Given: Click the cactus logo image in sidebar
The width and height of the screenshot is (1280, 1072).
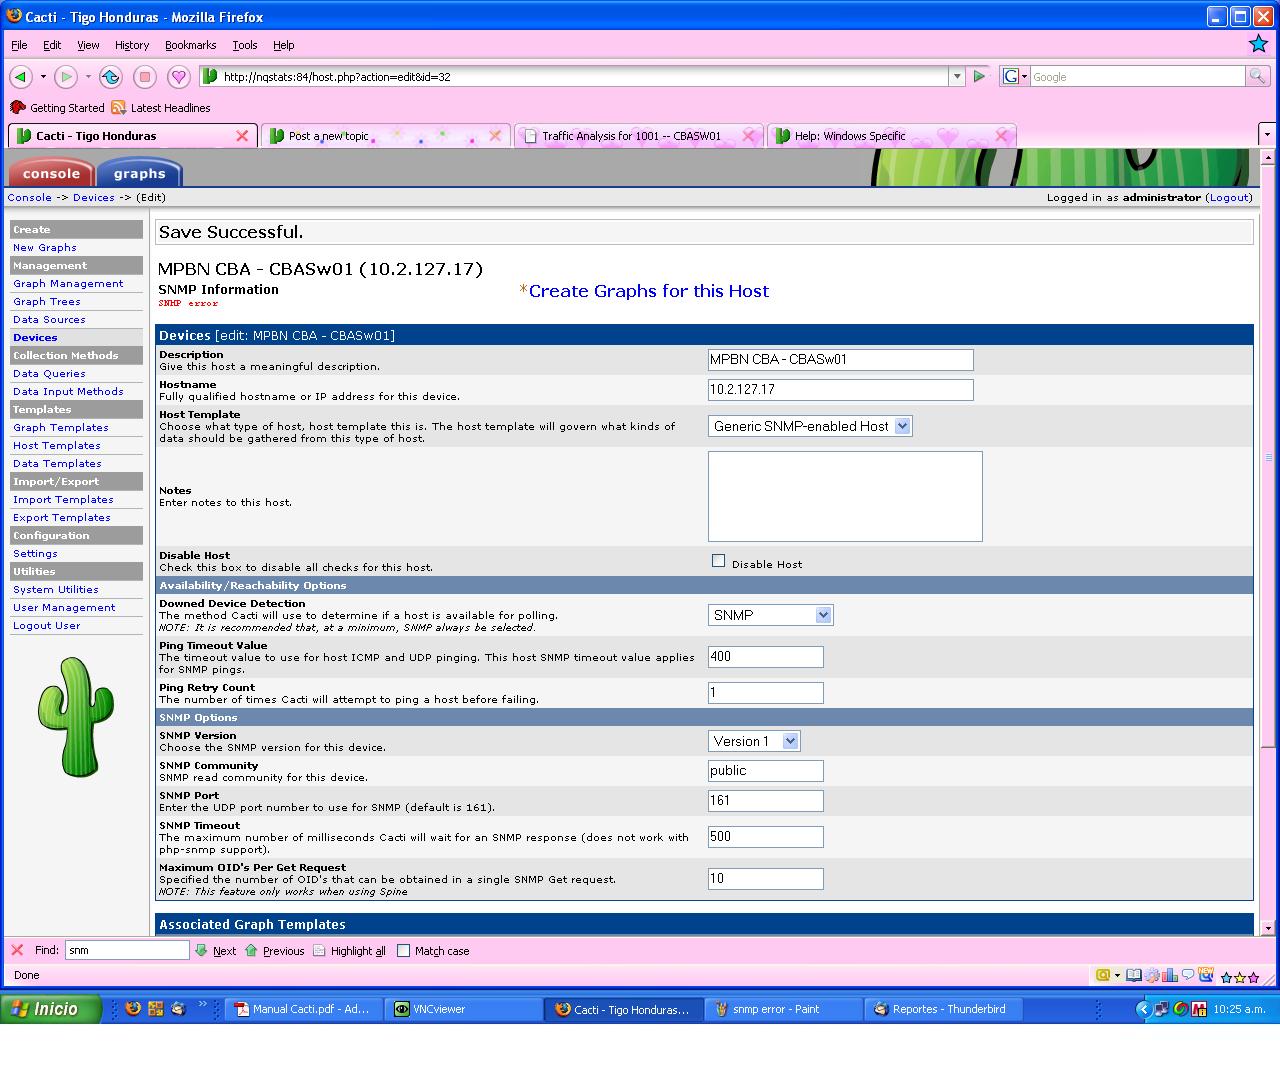Looking at the screenshot, I should (x=74, y=716).
